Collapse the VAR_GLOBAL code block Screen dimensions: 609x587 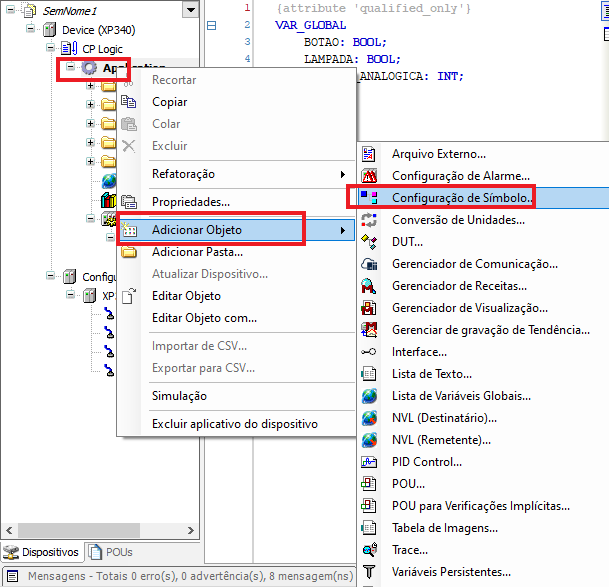click(211, 26)
